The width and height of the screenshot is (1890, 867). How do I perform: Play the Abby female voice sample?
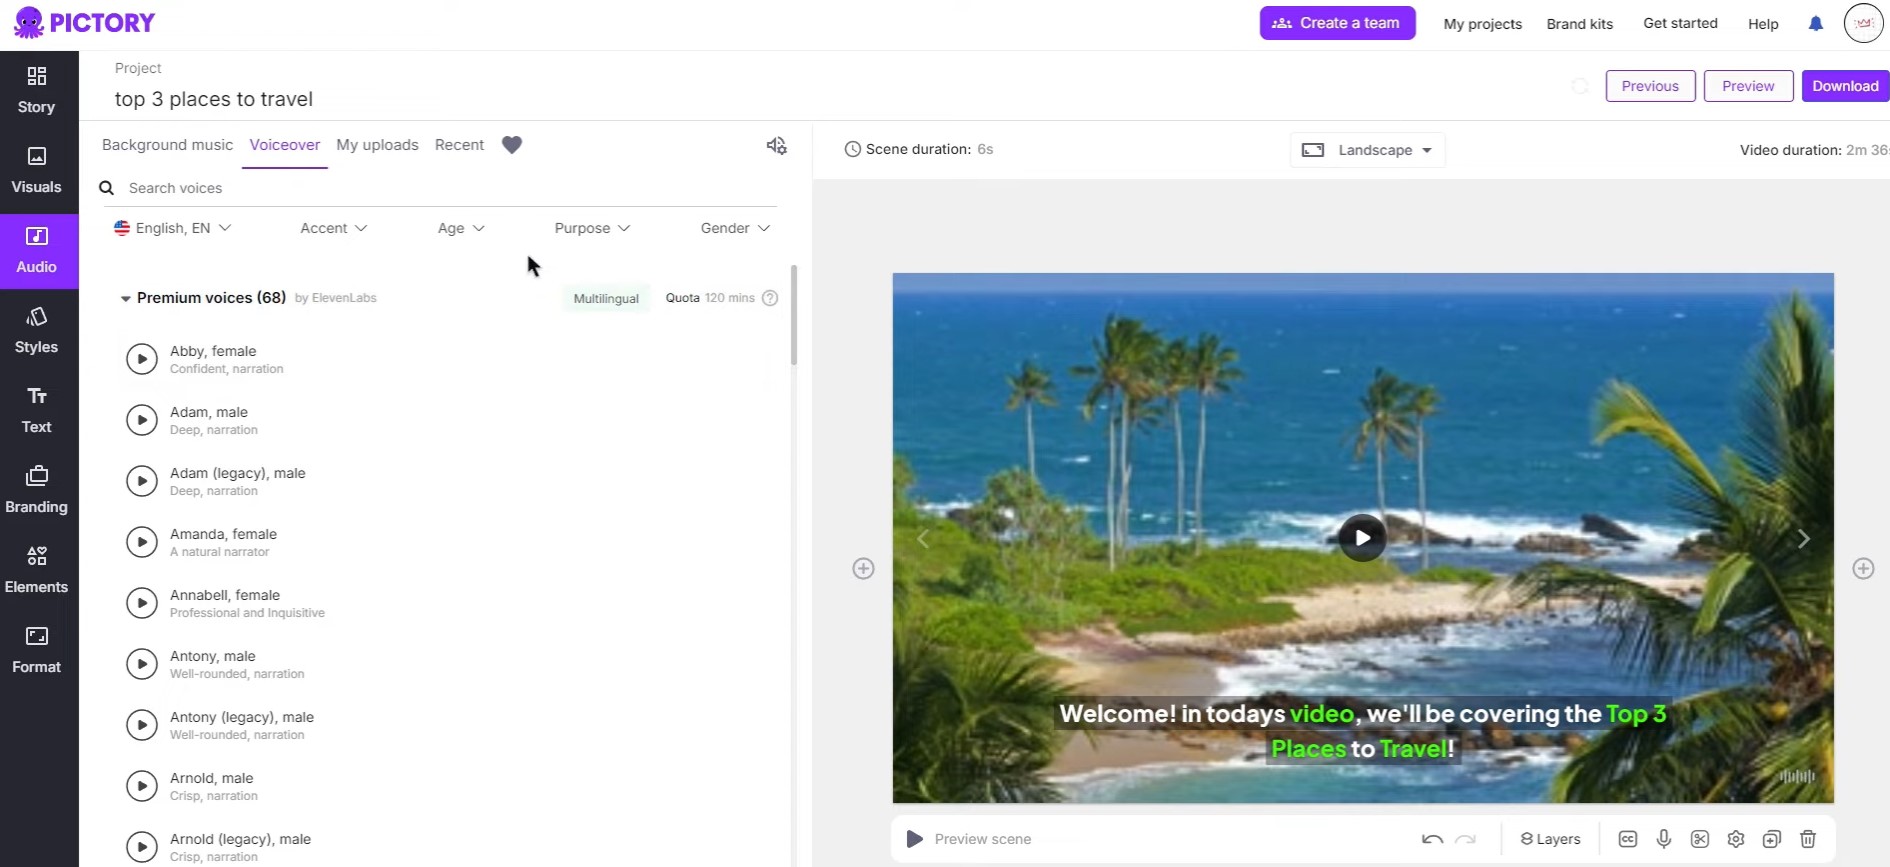point(142,359)
